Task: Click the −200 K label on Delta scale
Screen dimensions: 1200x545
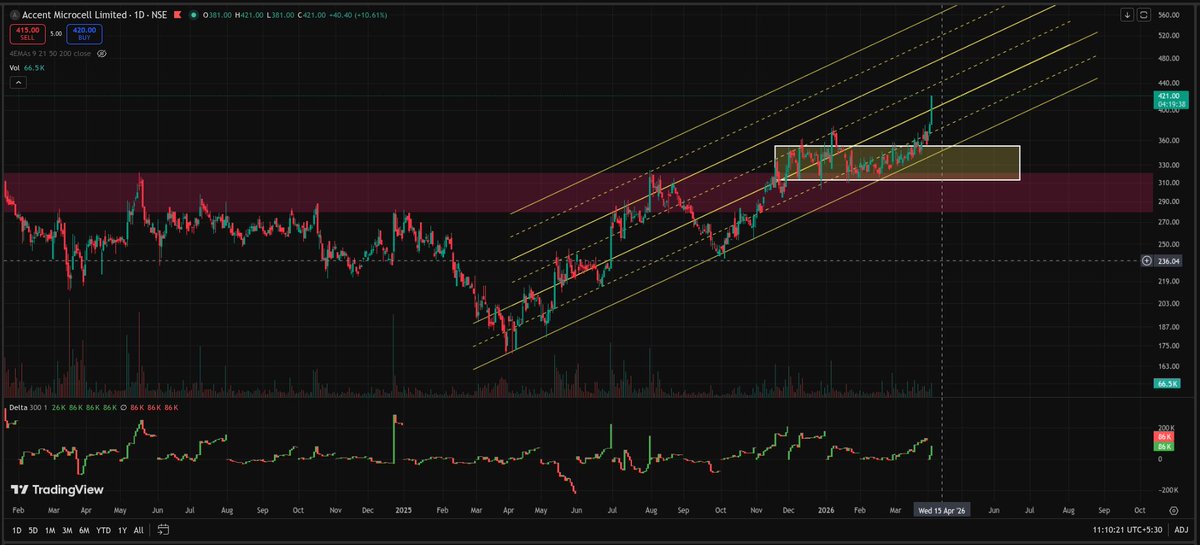Action: (x=1166, y=491)
